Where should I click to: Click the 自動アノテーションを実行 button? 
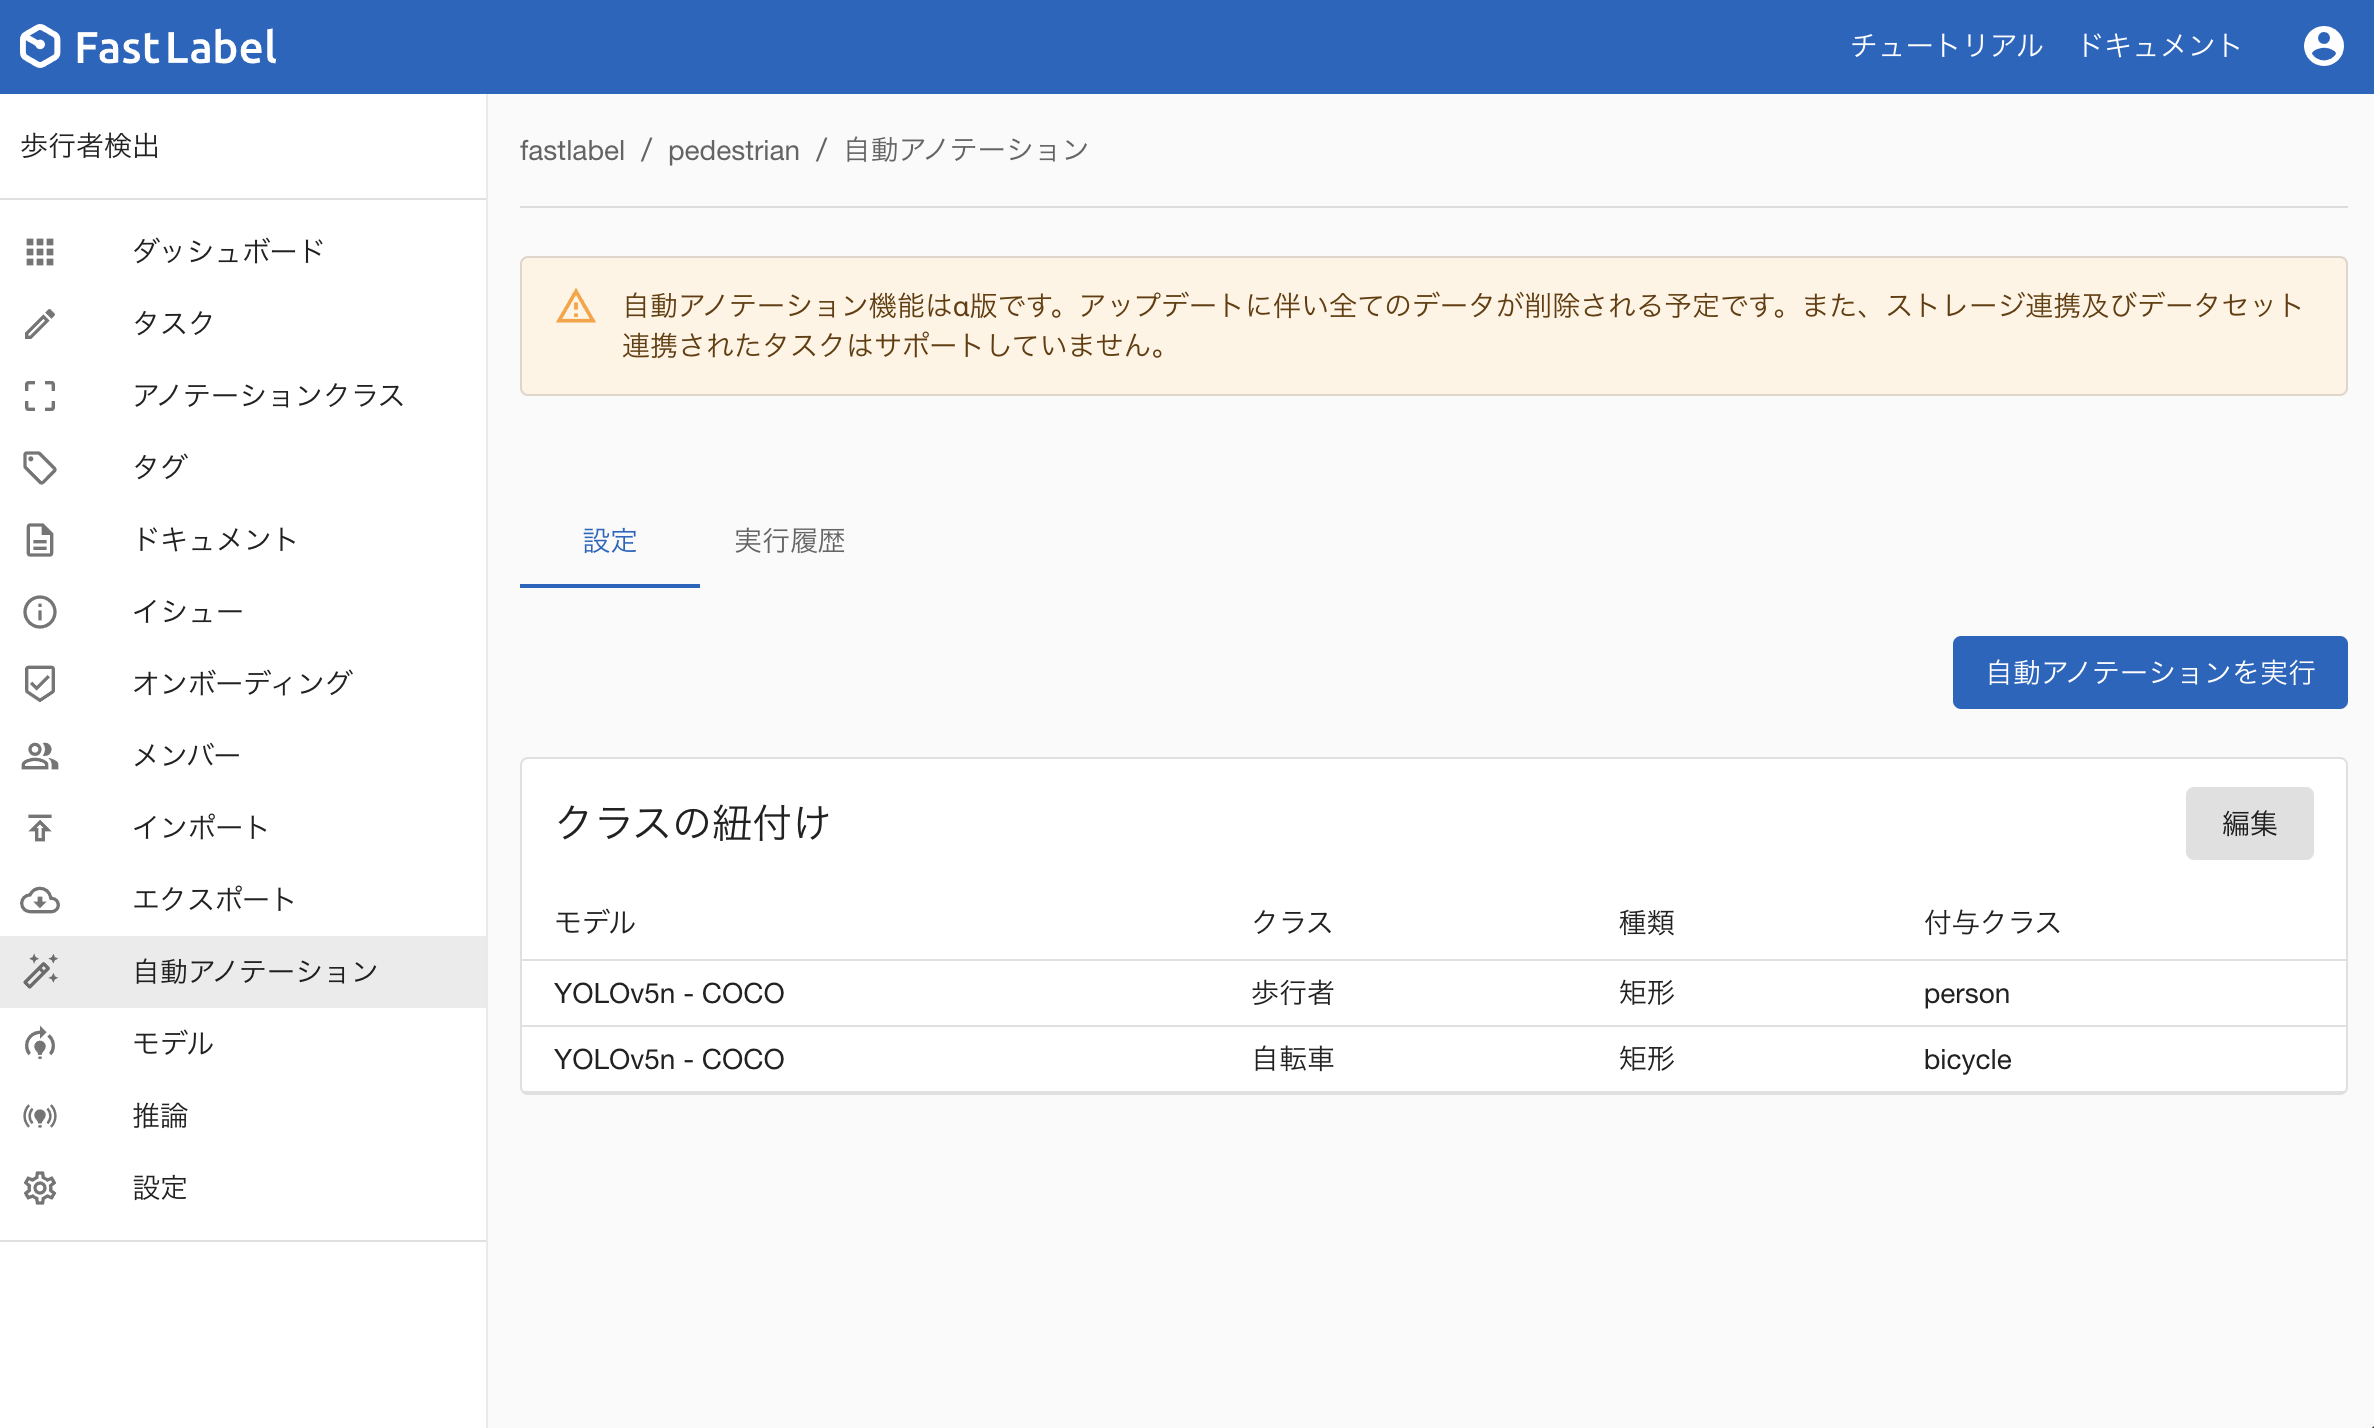(2150, 672)
